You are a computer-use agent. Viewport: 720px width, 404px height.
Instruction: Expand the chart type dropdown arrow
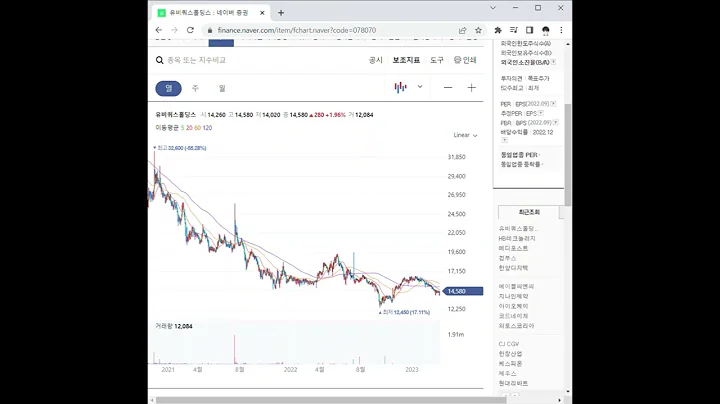coord(420,87)
